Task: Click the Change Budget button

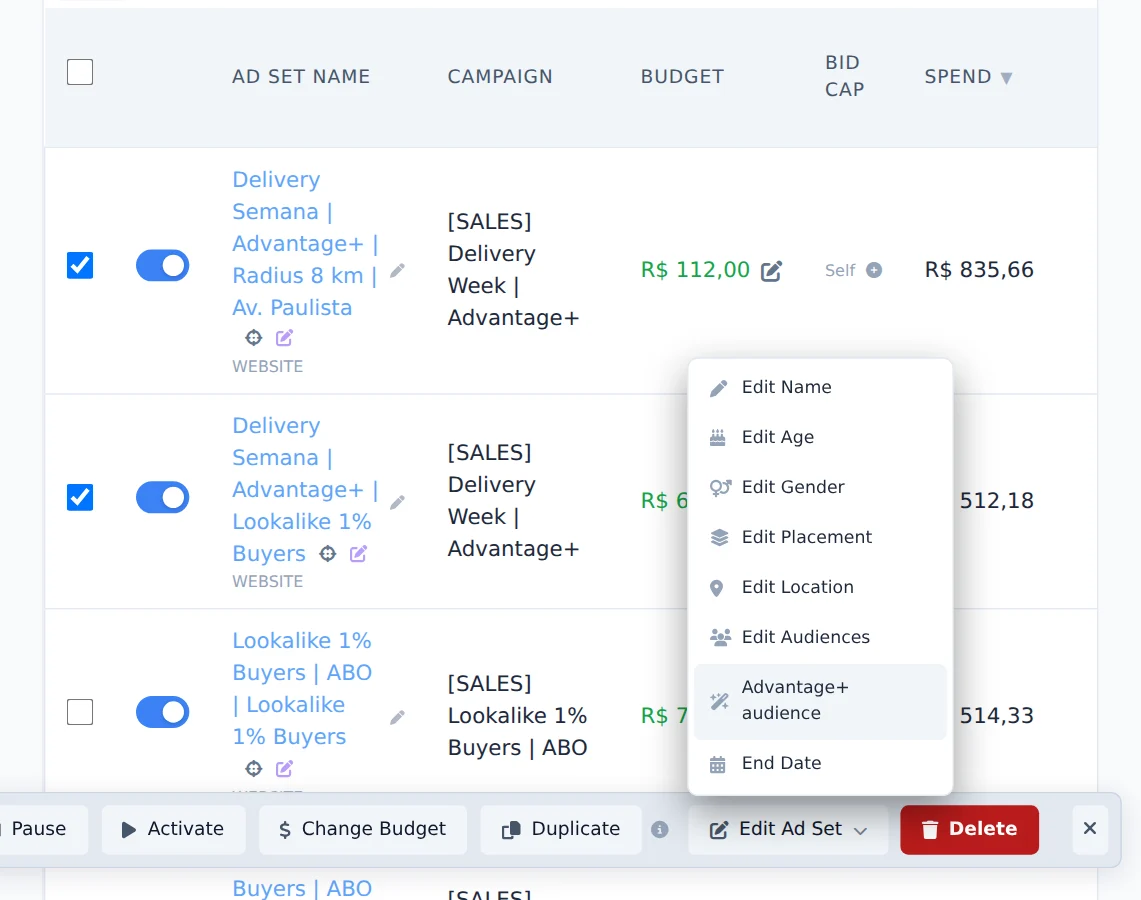Action: point(362,829)
